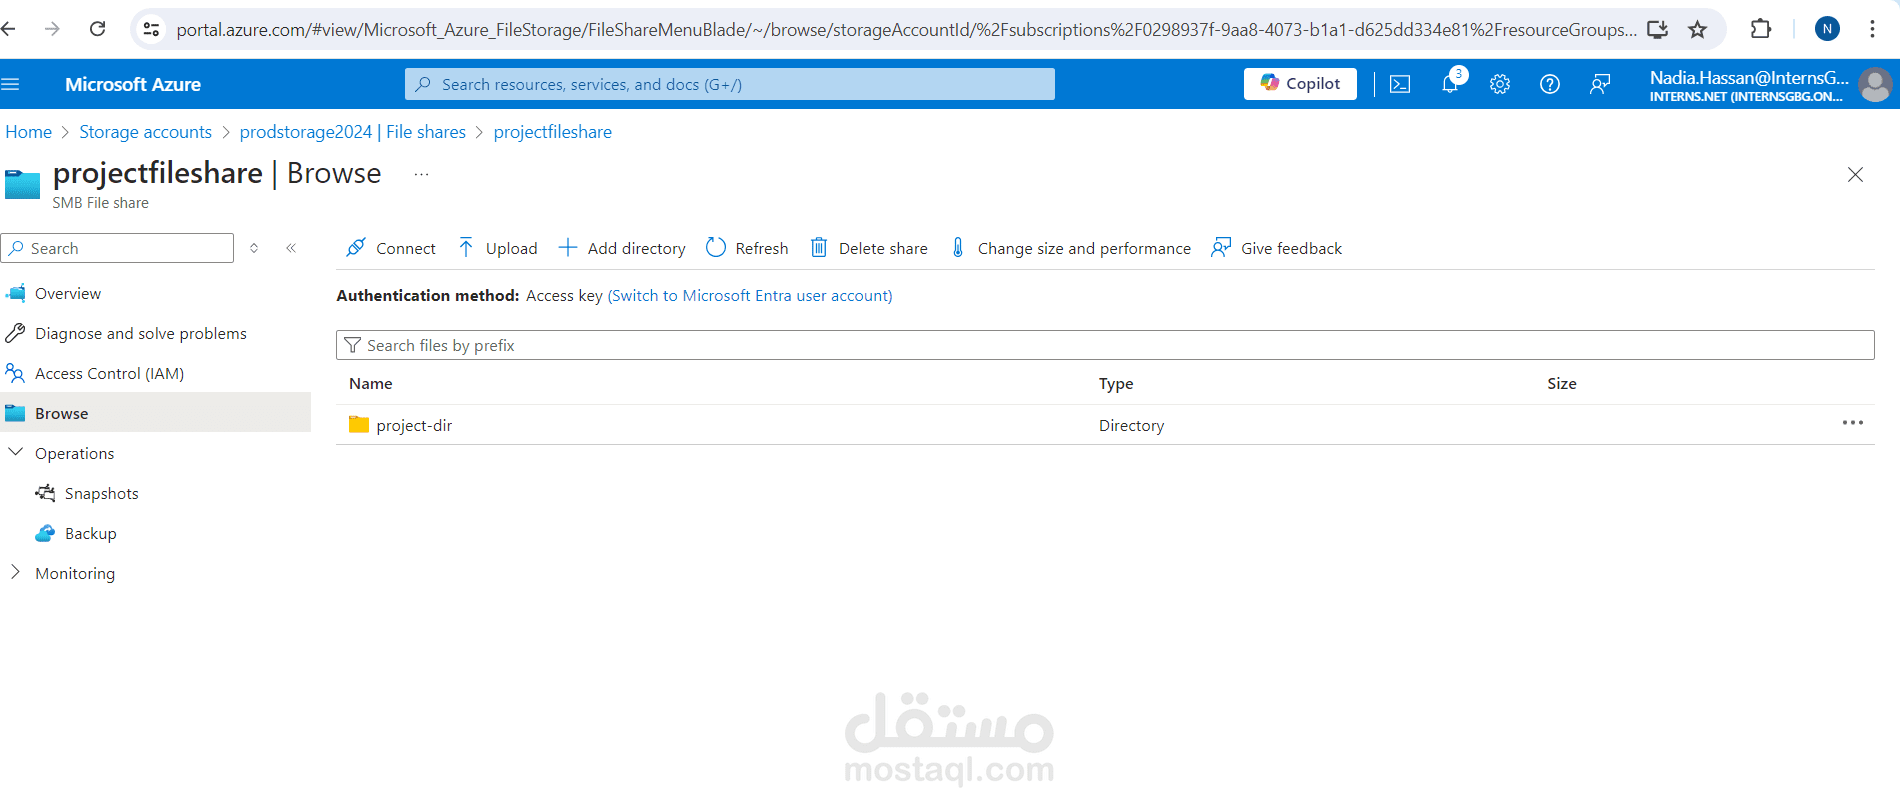The image size is (1900, 804).
Task: Go to Storage accounts breadcrumb
Action: click(x=146, y=132)
